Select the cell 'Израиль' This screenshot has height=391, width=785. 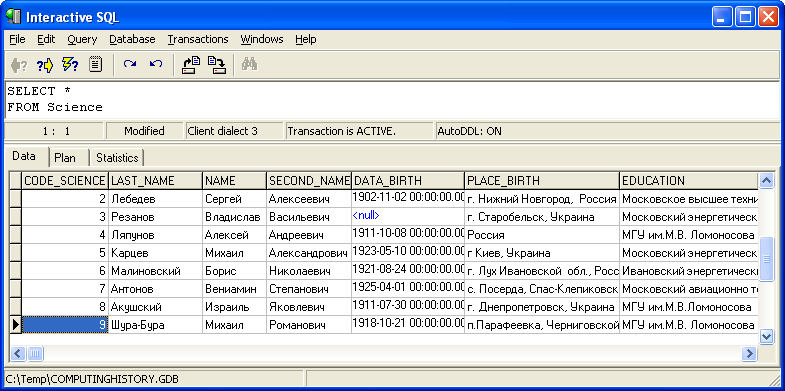pos(235,307)
